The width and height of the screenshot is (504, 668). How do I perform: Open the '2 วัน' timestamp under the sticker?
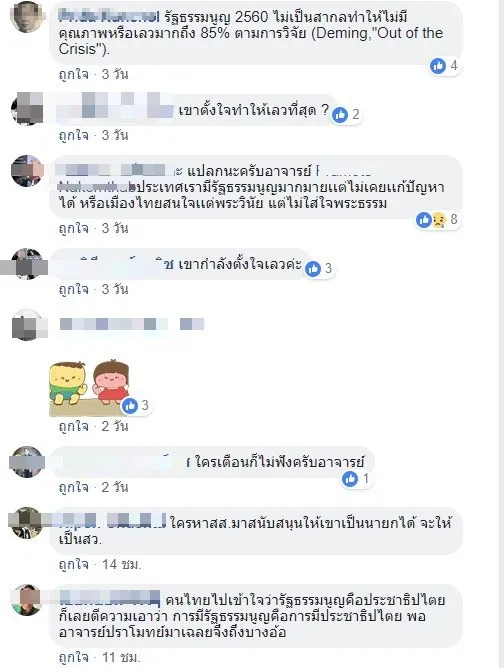pos(115,426)
